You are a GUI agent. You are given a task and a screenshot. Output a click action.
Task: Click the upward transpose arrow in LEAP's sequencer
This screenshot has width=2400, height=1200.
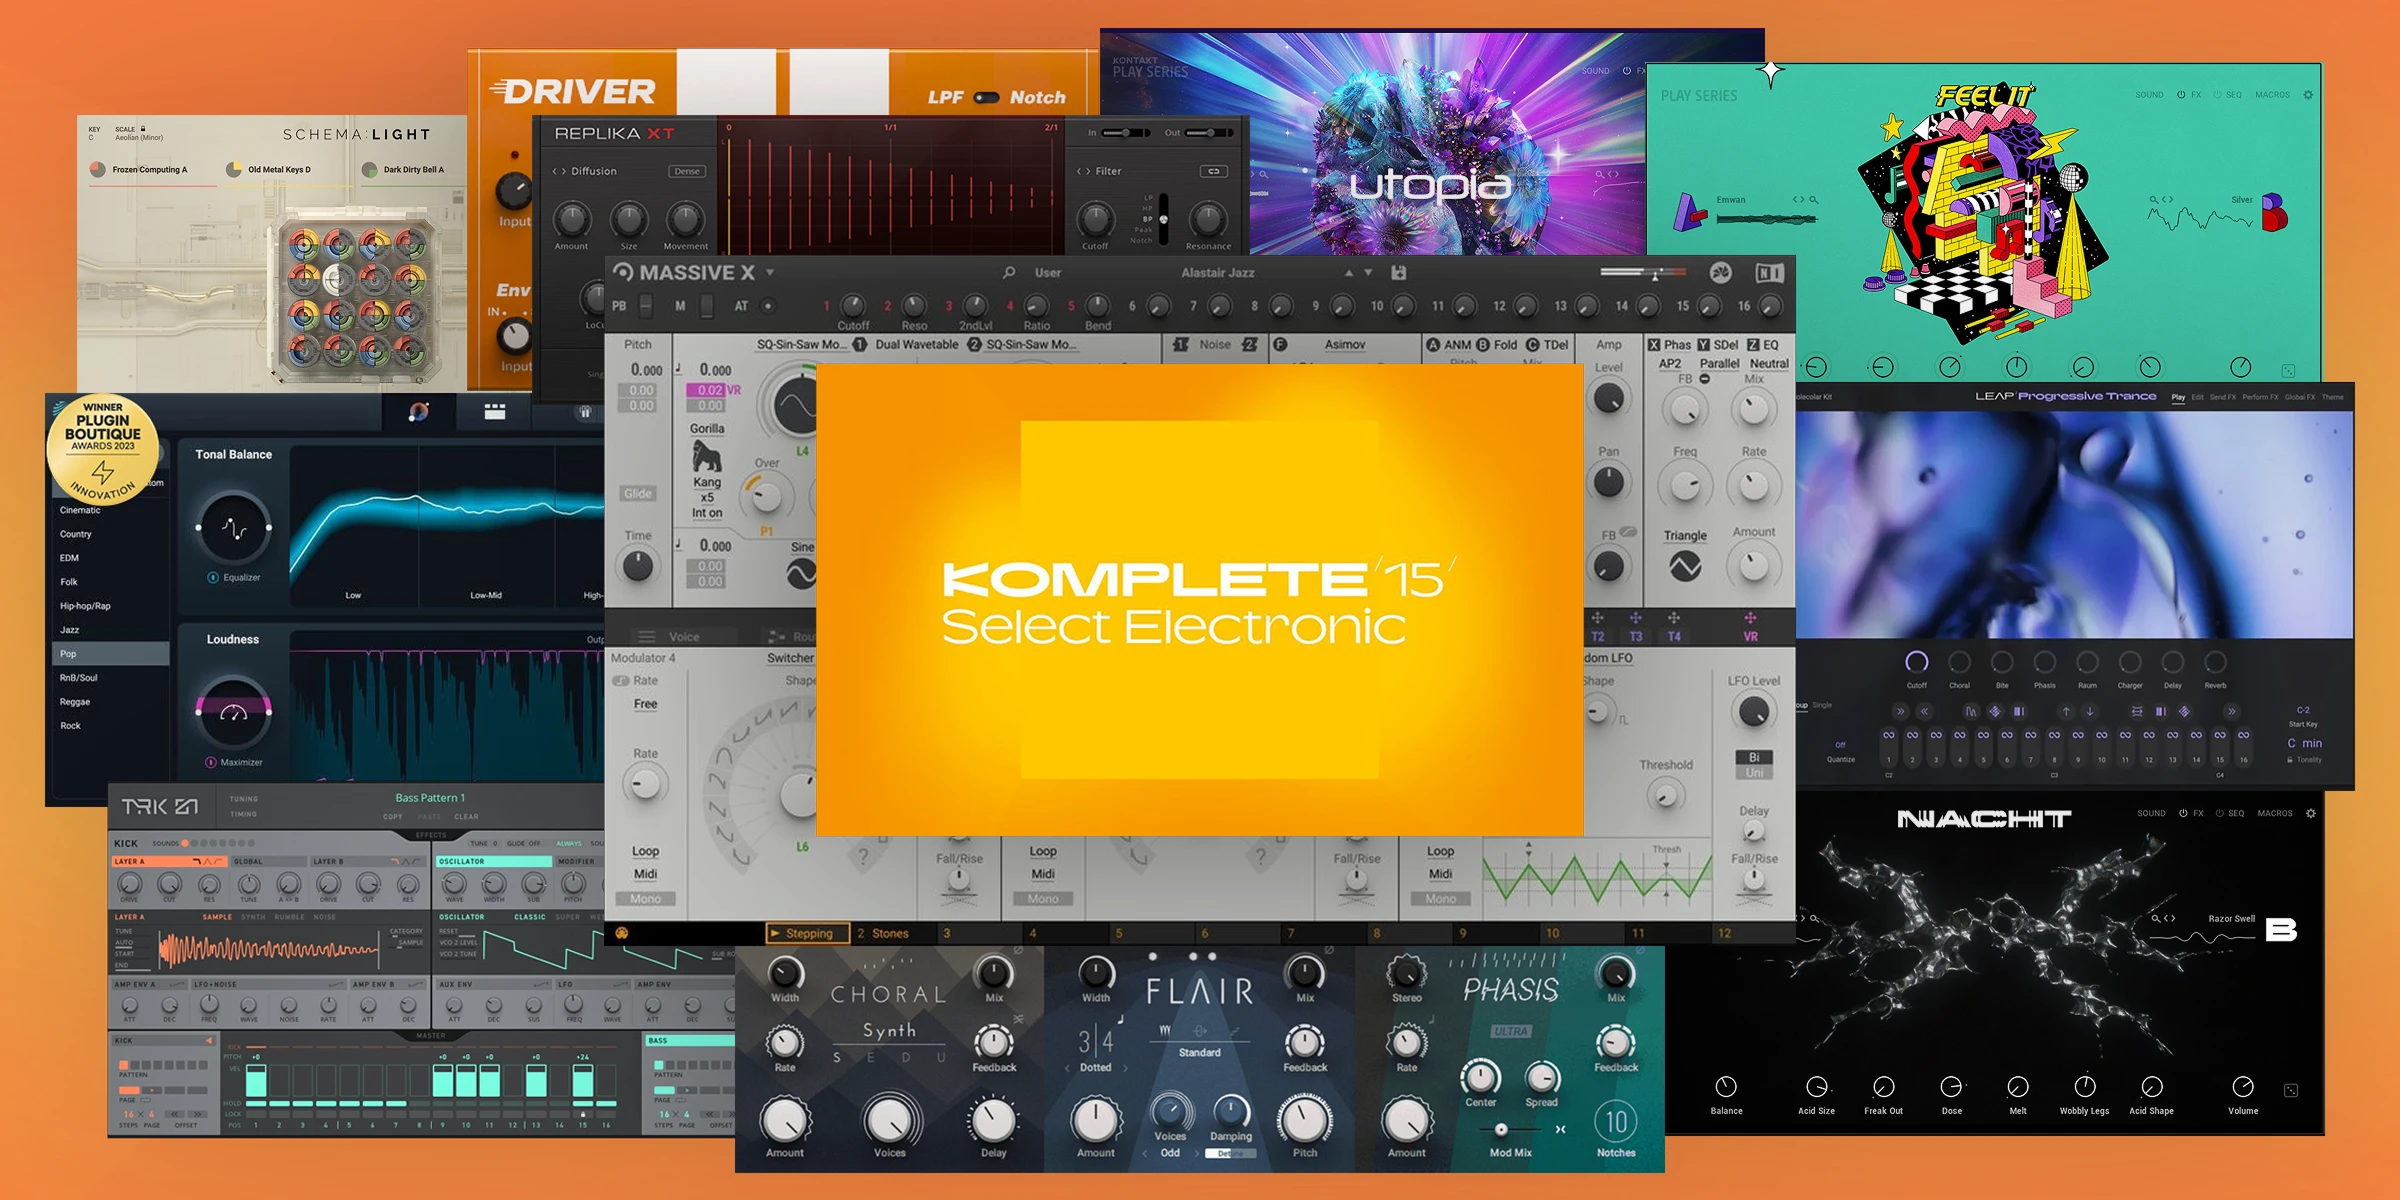[2066, 711]
